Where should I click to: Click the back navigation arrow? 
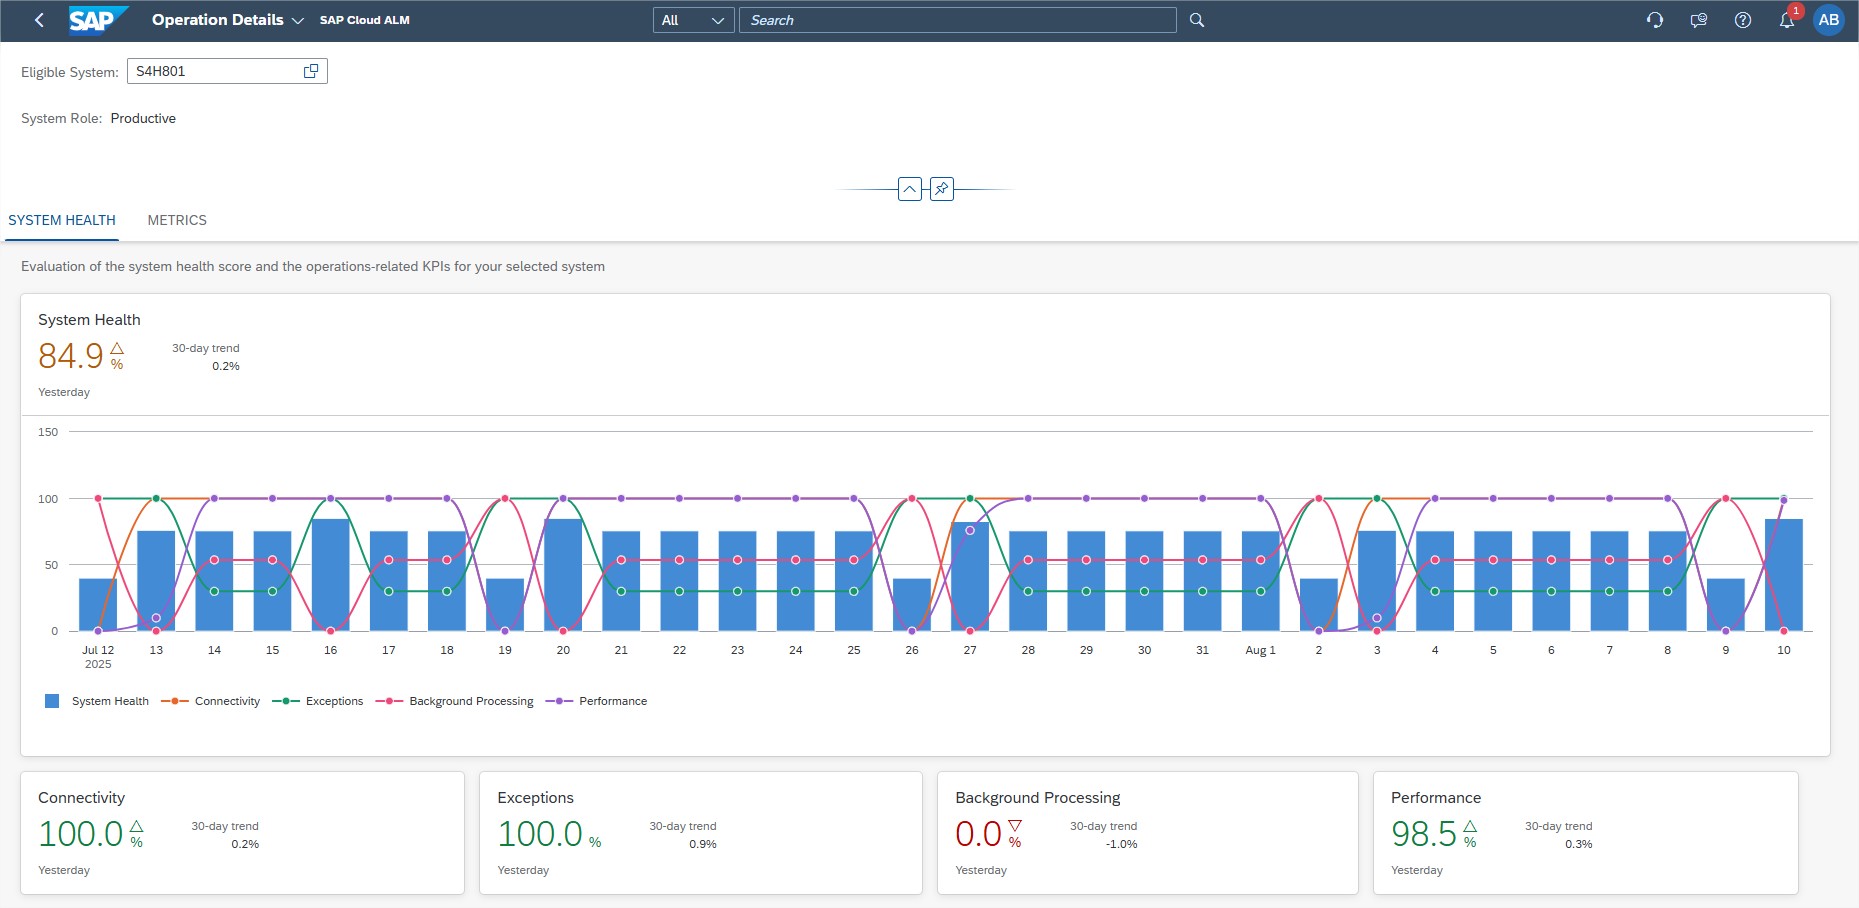[x=39, y=20]
